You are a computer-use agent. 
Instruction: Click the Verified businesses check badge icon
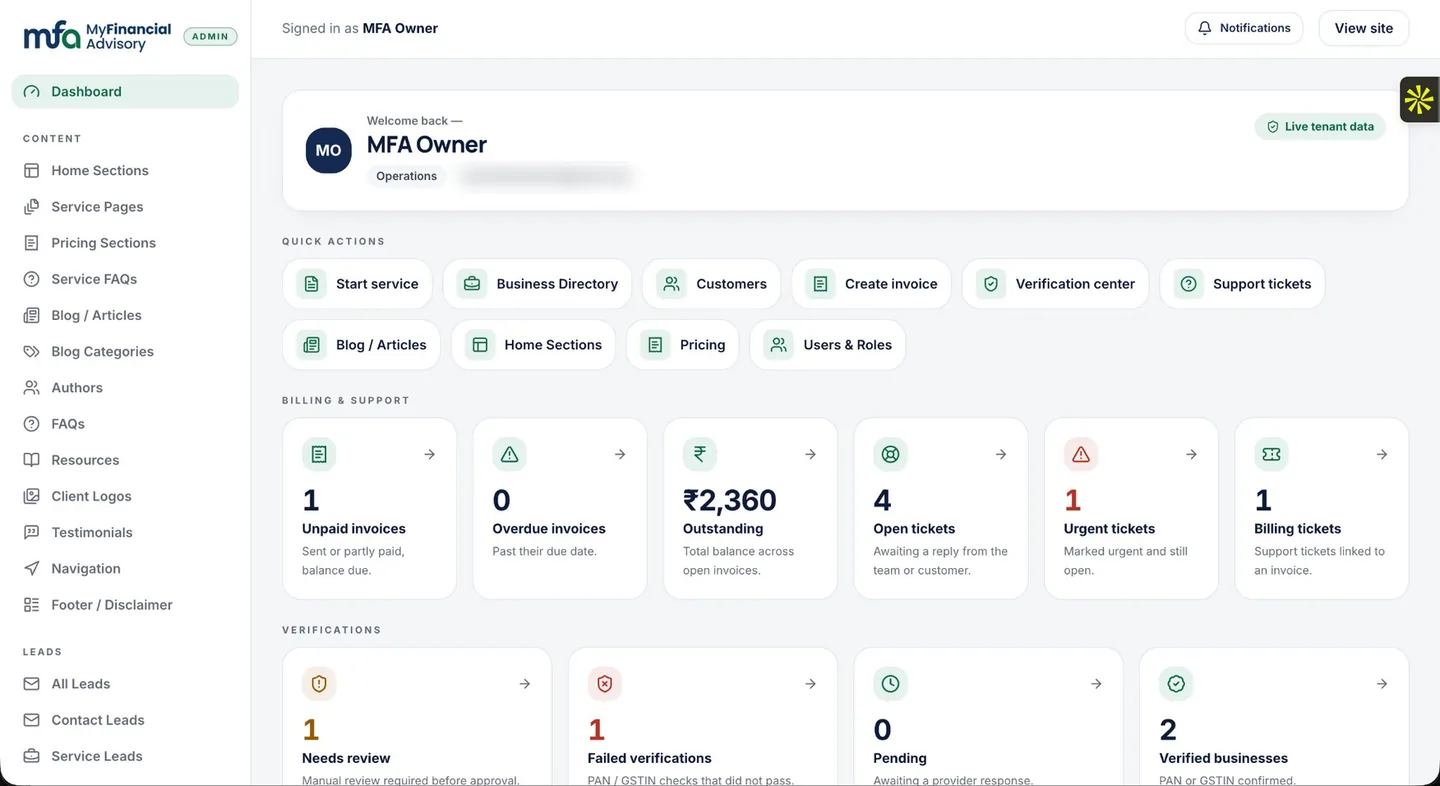[x=1176, y=684]
